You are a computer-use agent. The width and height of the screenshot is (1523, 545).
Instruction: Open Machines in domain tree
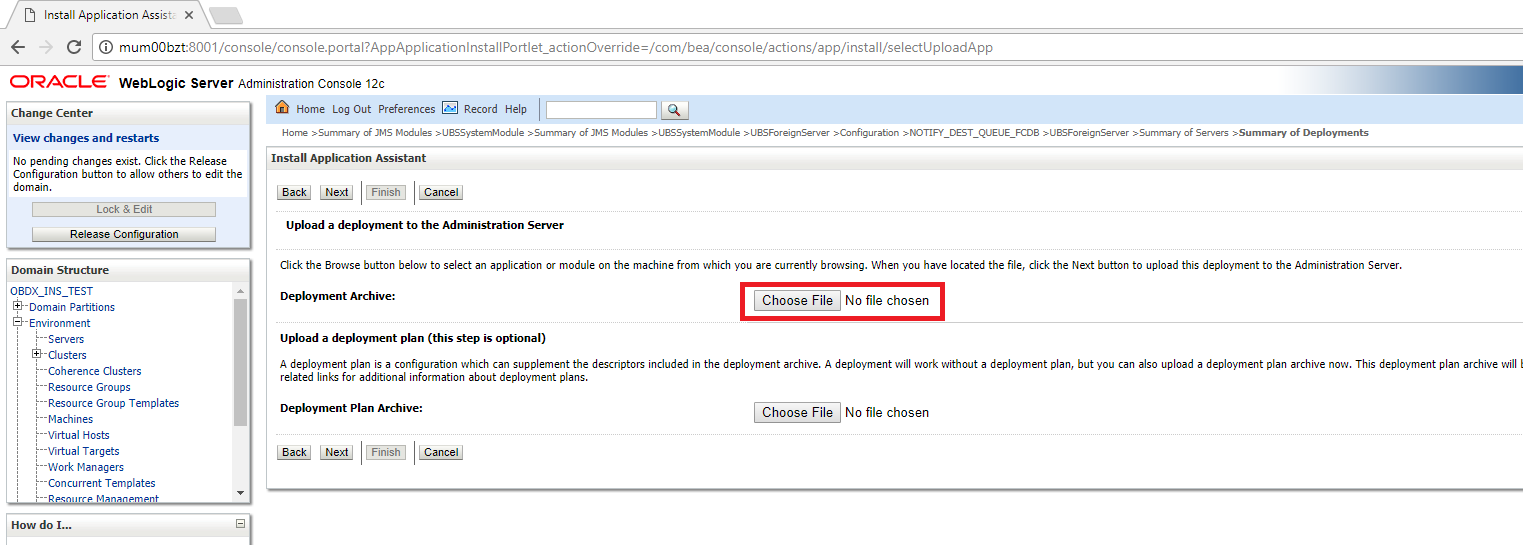pos(70,419)
